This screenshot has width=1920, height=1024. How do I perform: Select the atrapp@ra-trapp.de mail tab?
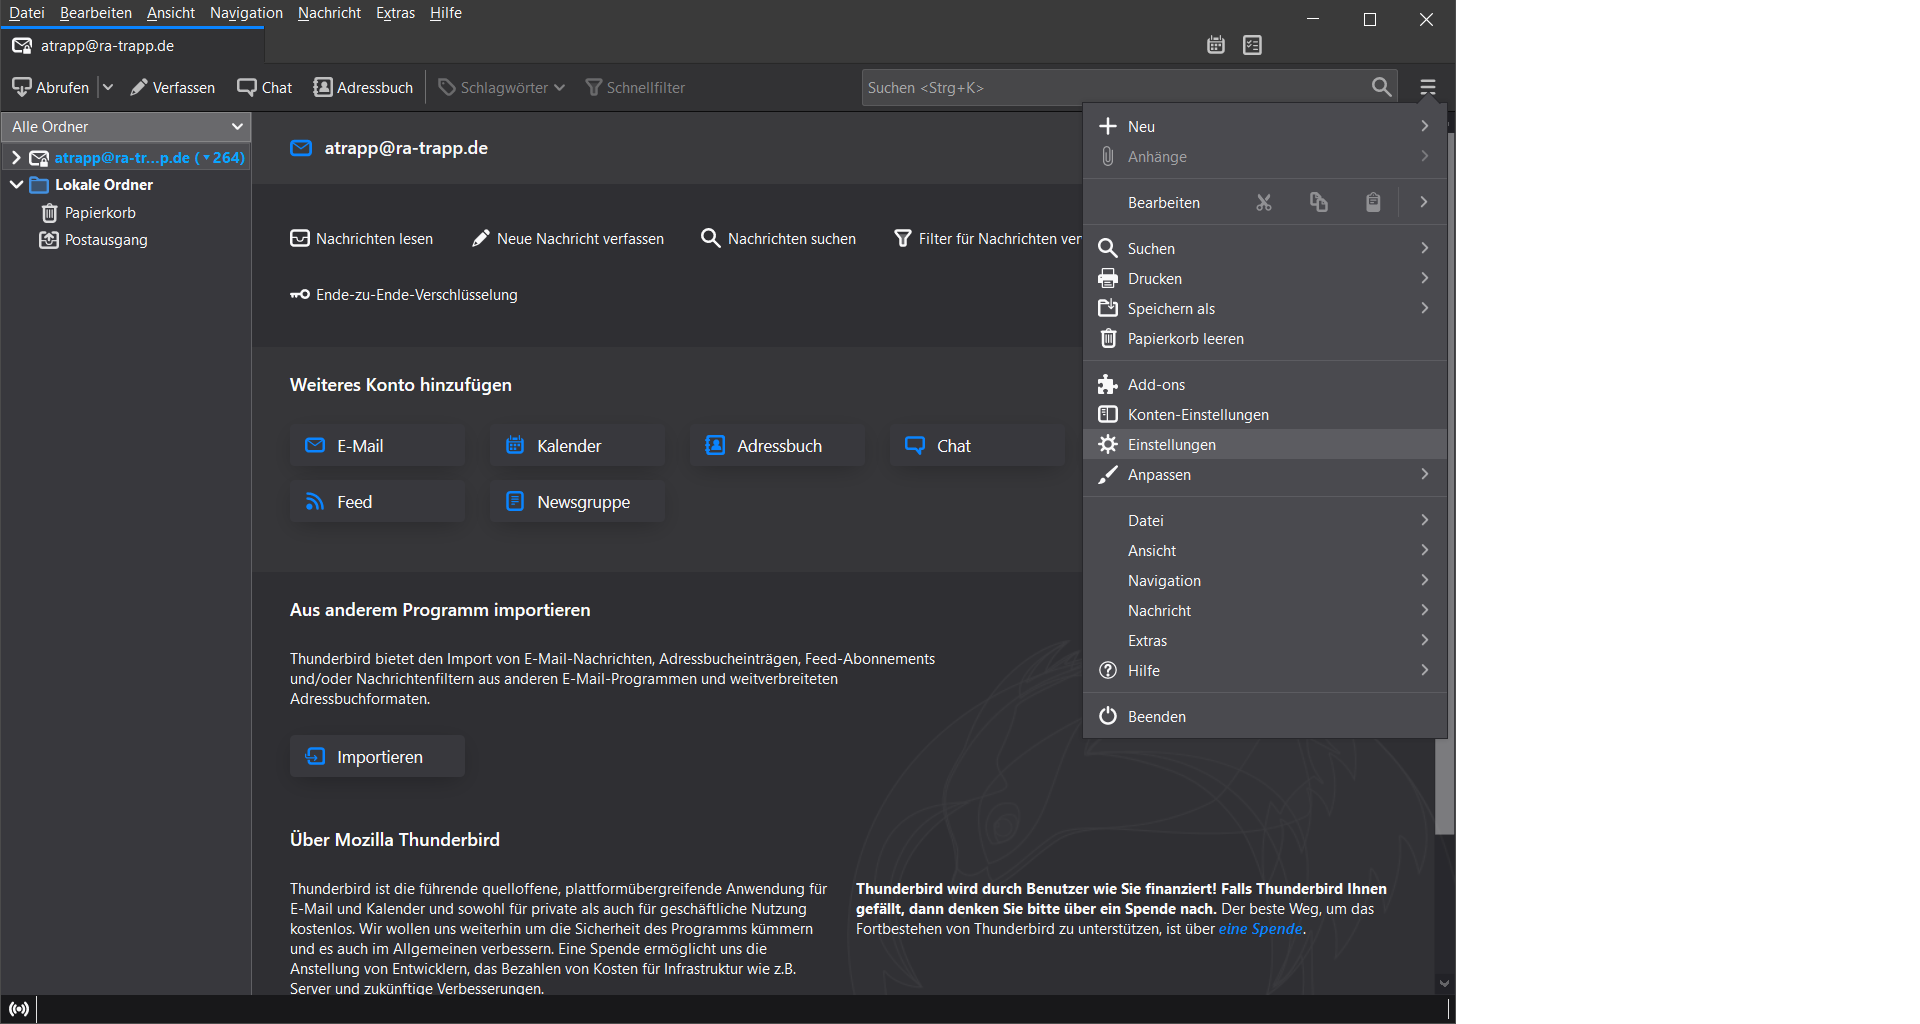coord(132,45)
